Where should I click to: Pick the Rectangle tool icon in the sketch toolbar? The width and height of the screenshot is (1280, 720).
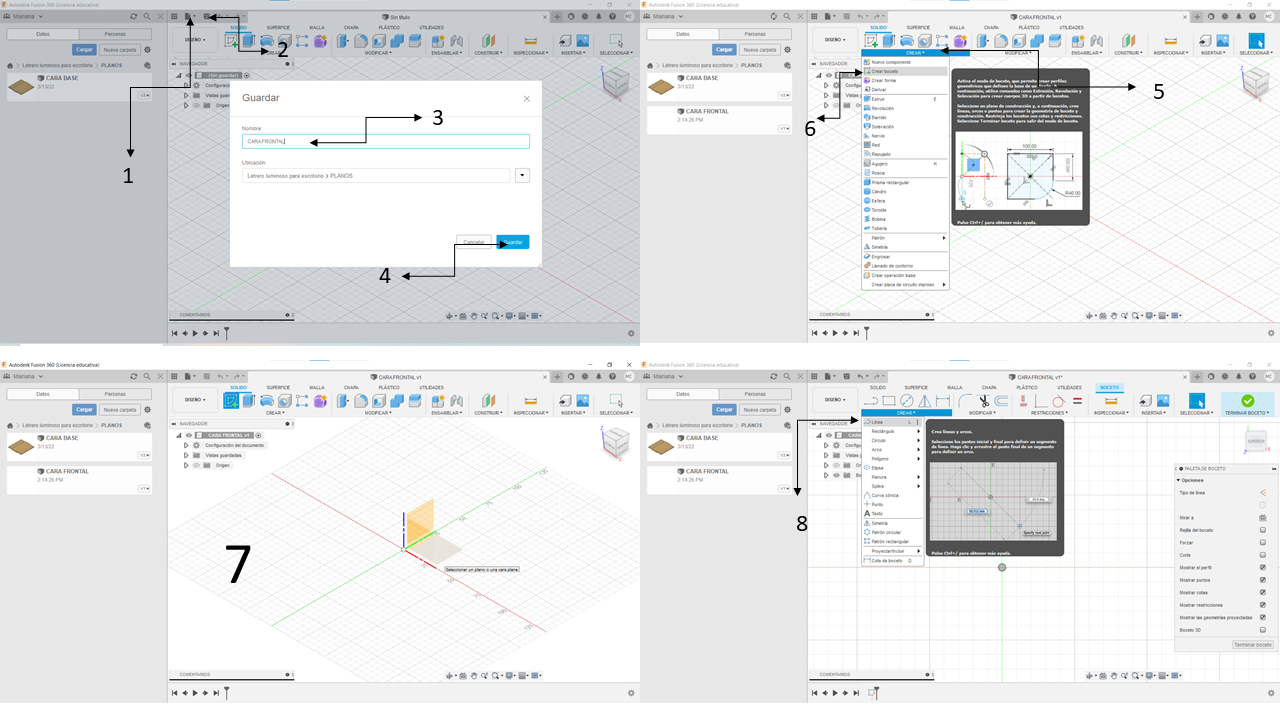(890, 401)
